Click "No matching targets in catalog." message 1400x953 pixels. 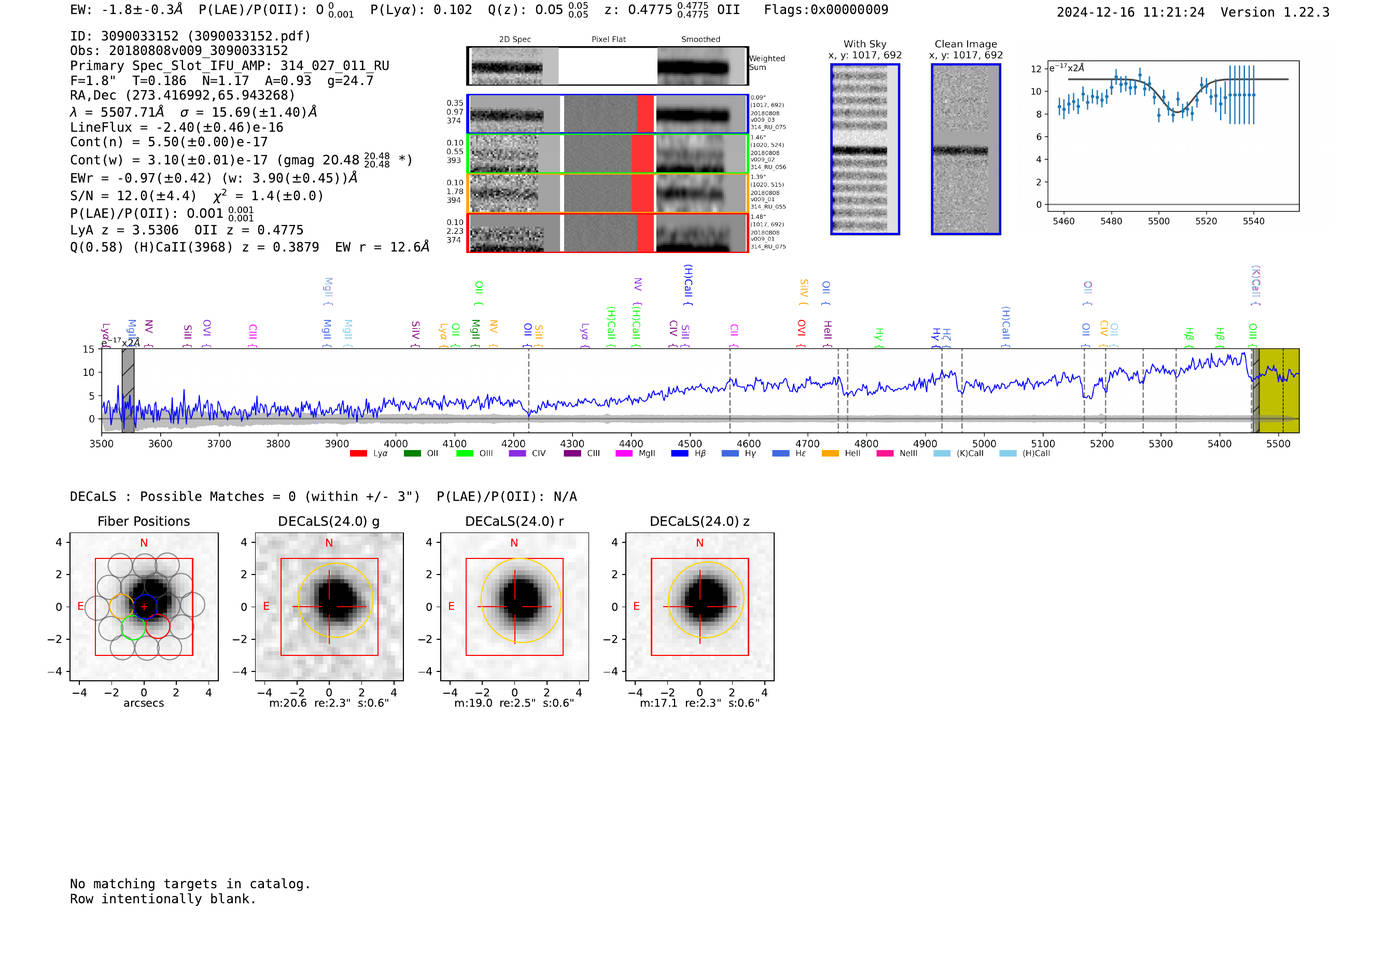190,884
